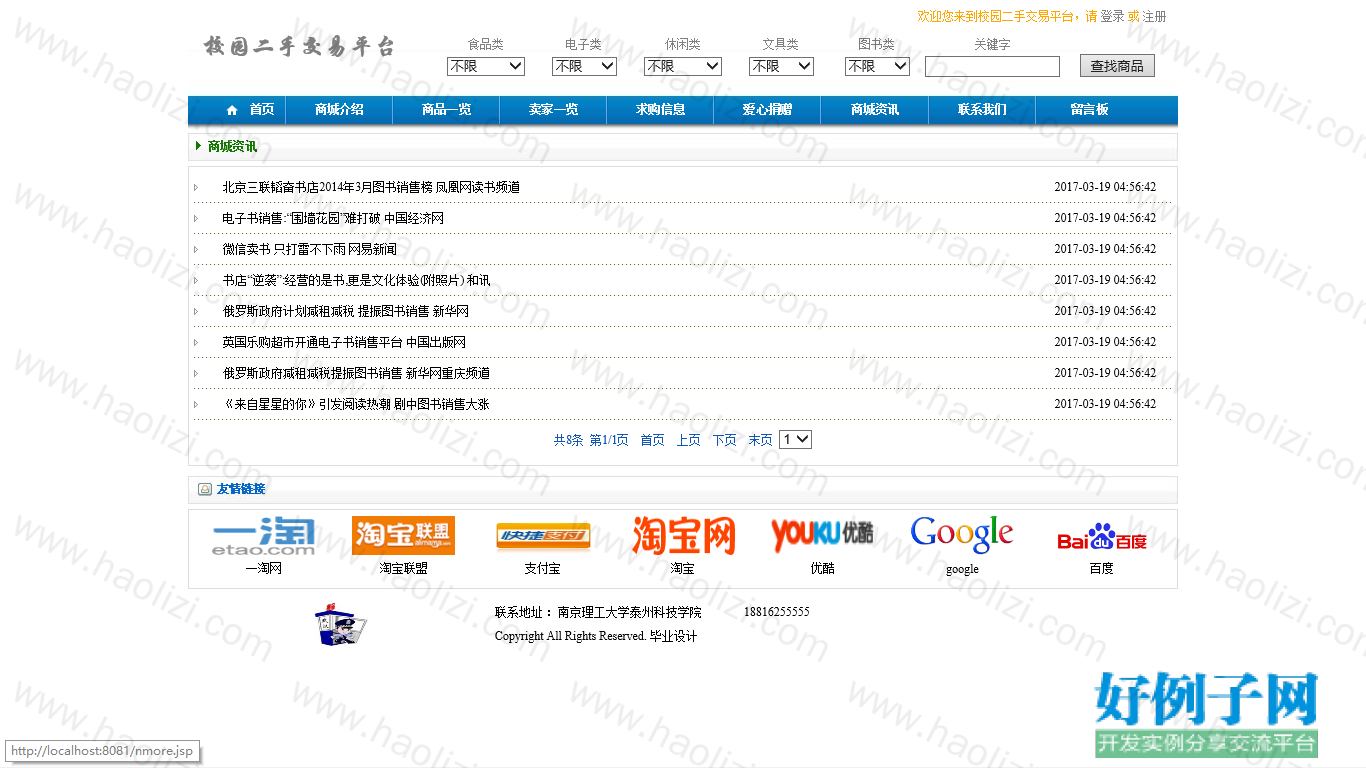Open the 电子类 category dropdown
The height and width of the screenshot is (768, 1366).
click(x=585, y=66)
